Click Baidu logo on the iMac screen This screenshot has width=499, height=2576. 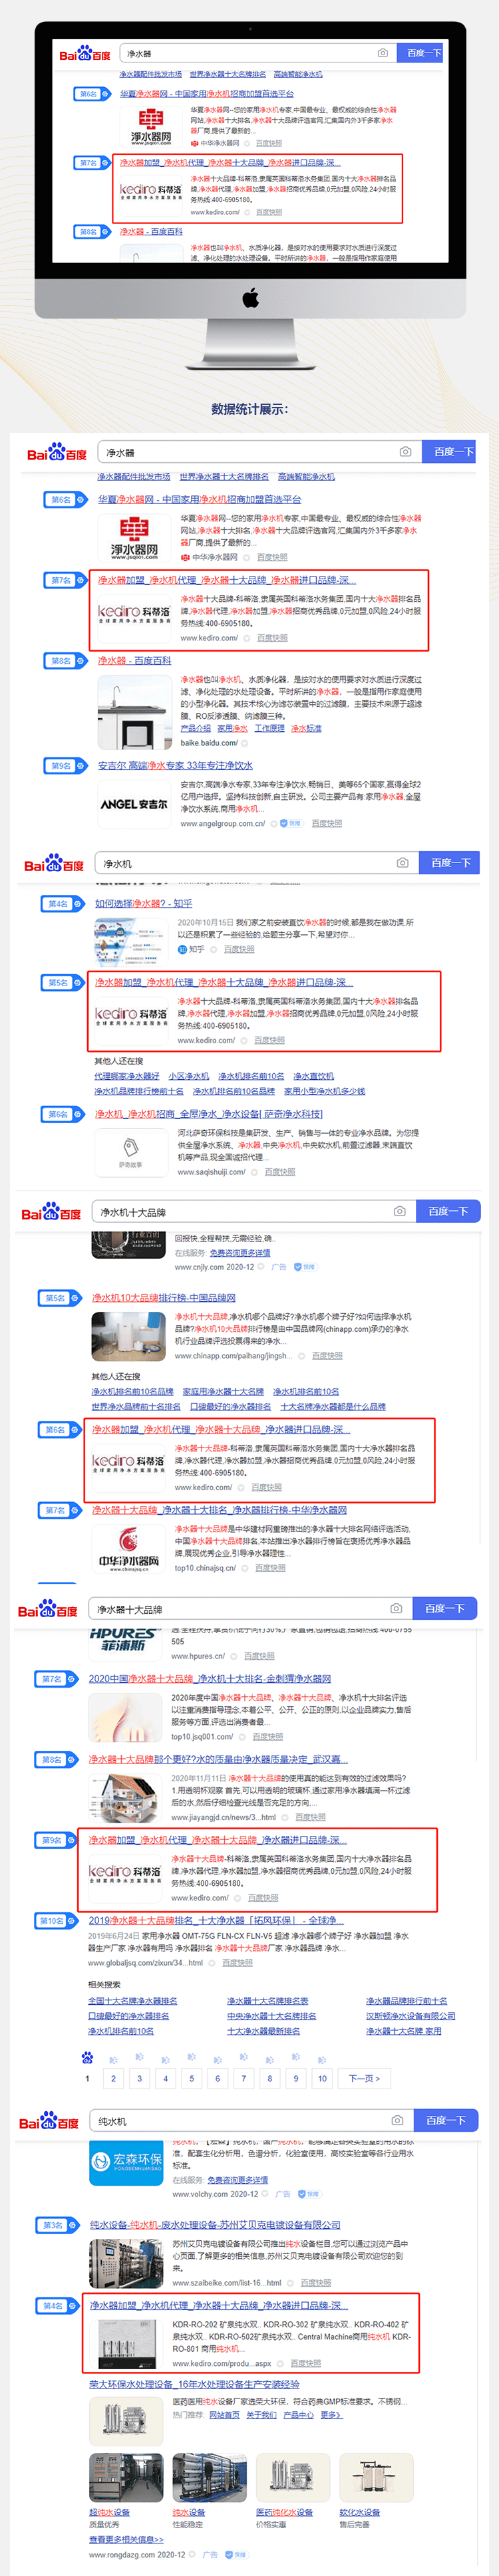(85, 54)
